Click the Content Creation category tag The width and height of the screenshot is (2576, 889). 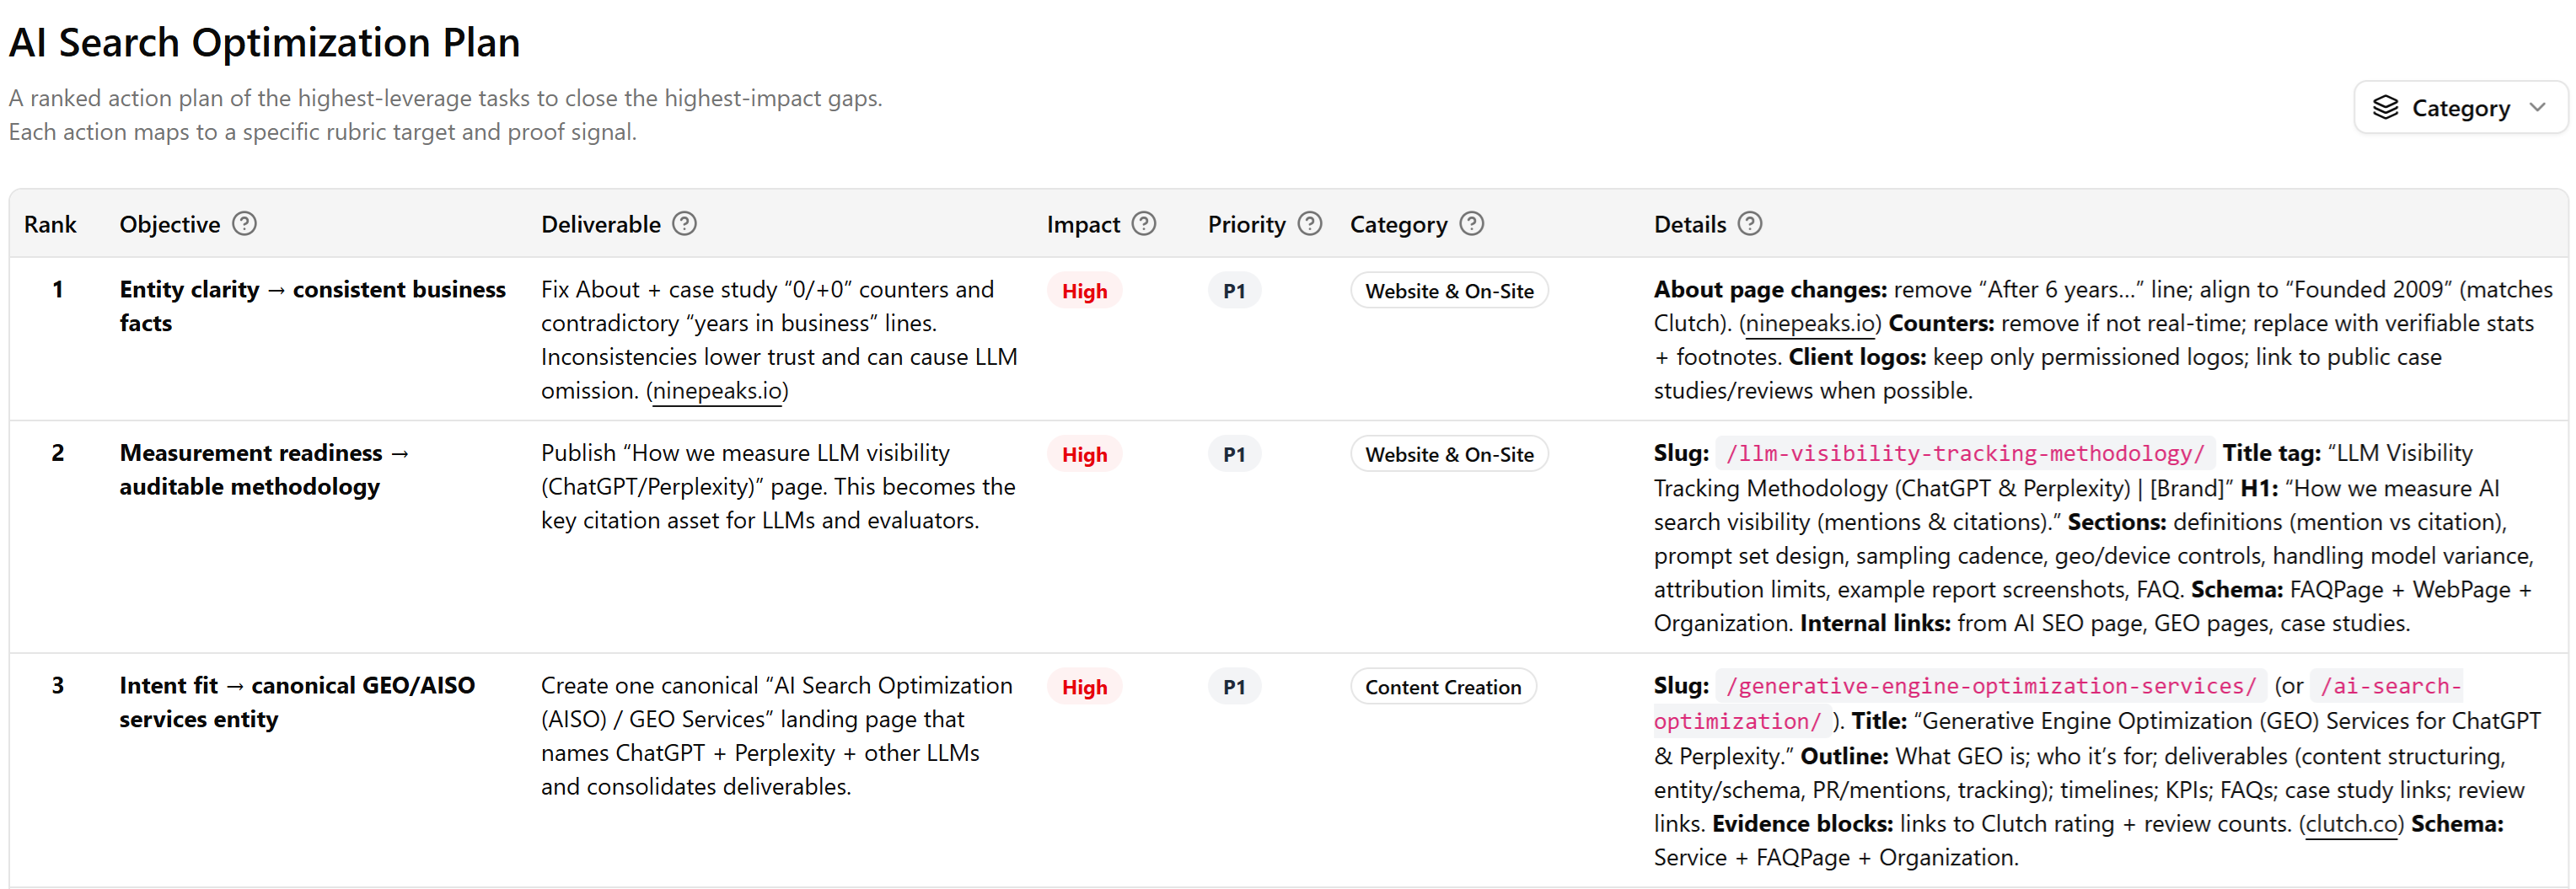[1443, 688]
